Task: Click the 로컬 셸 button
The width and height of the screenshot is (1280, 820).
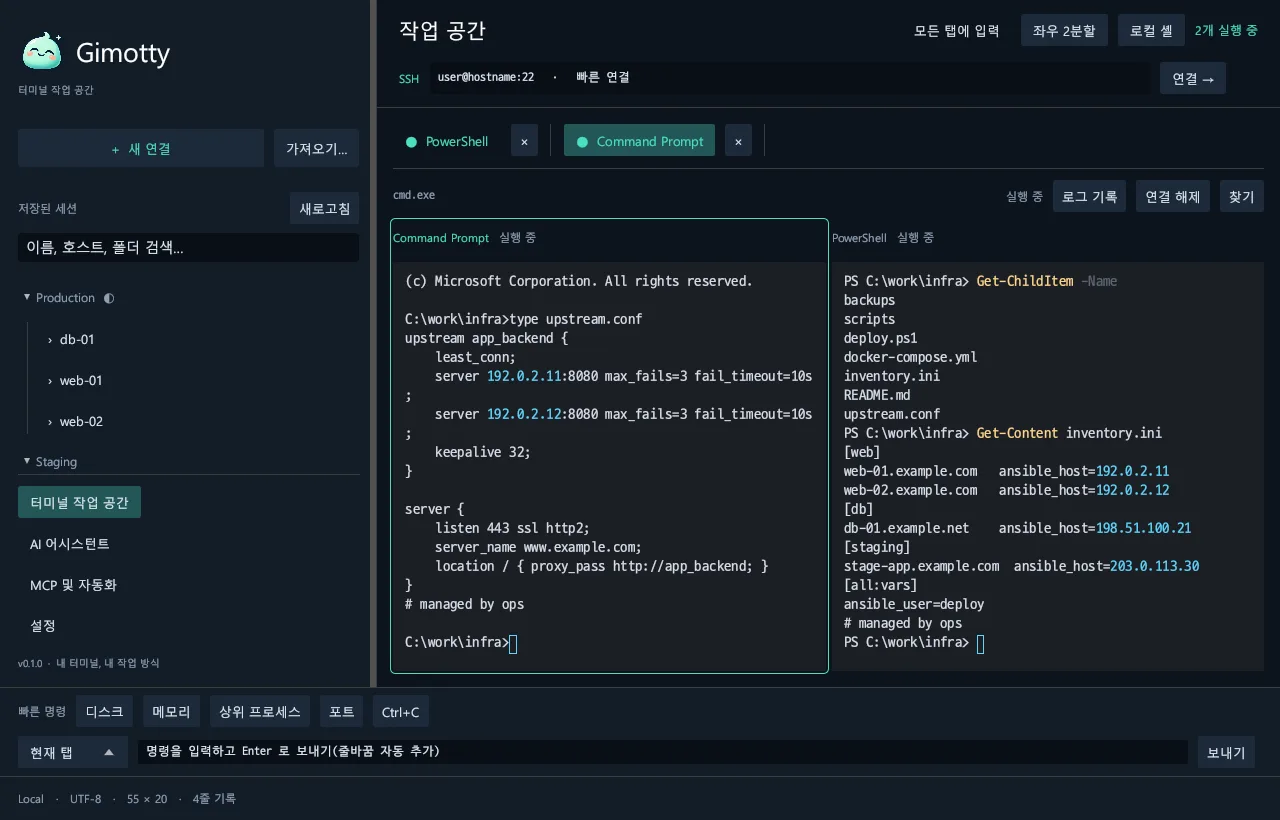Action: [x=1151, y=30]
